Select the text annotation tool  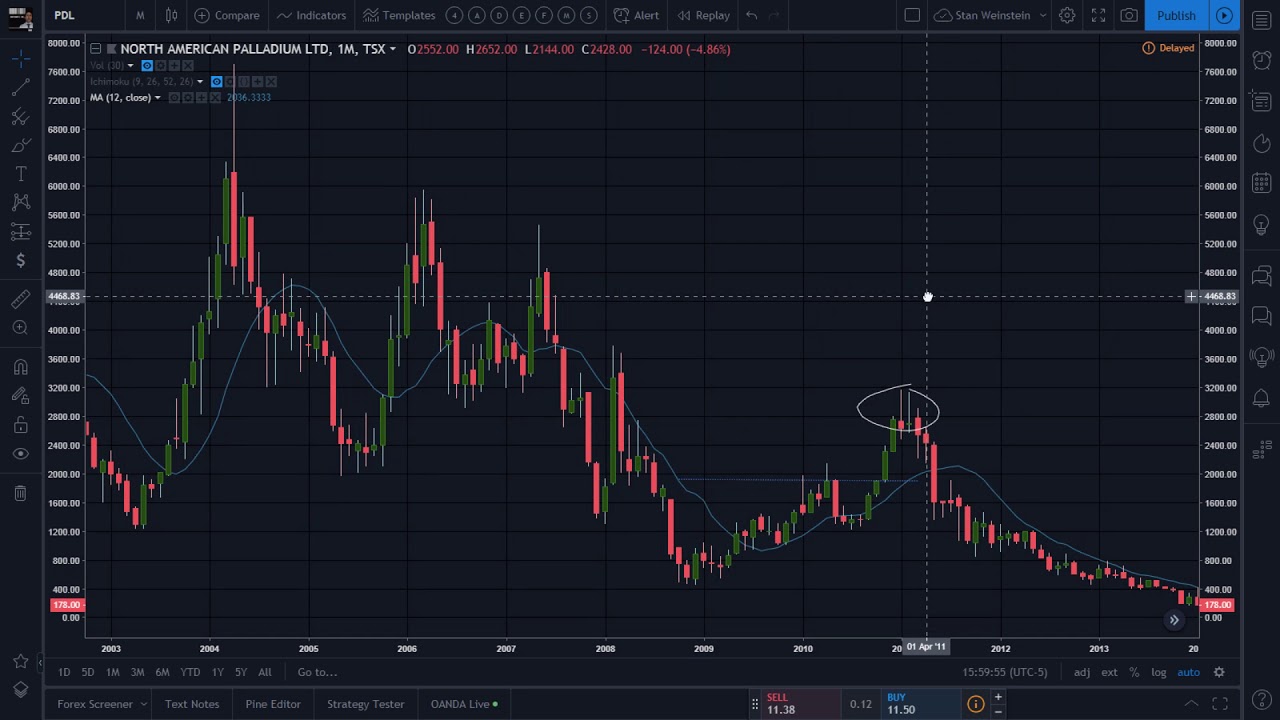tap(20, 175)
